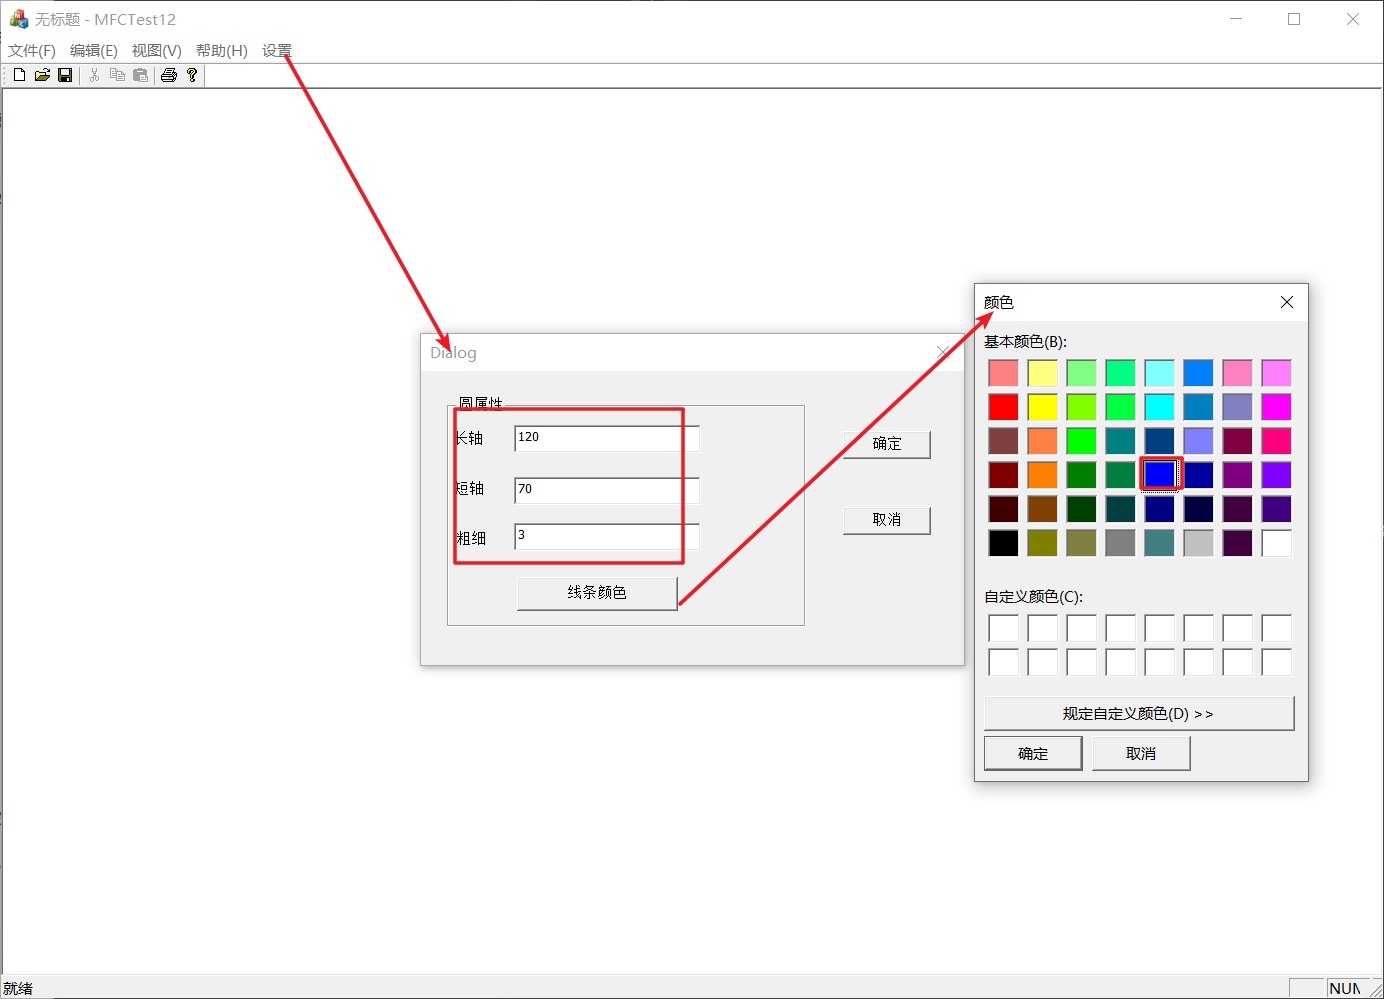Click the Save toolbar icon
Screen dimensions: 1384x999
[65, 75]
